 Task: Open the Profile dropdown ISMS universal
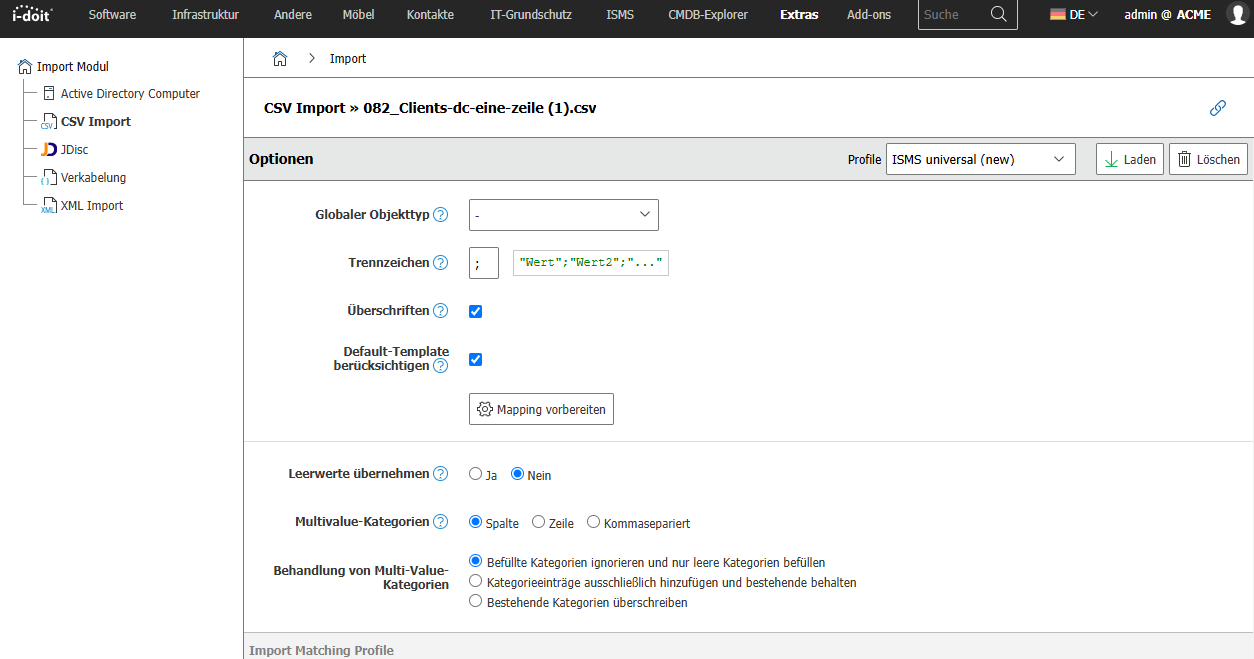pos(981,160)
